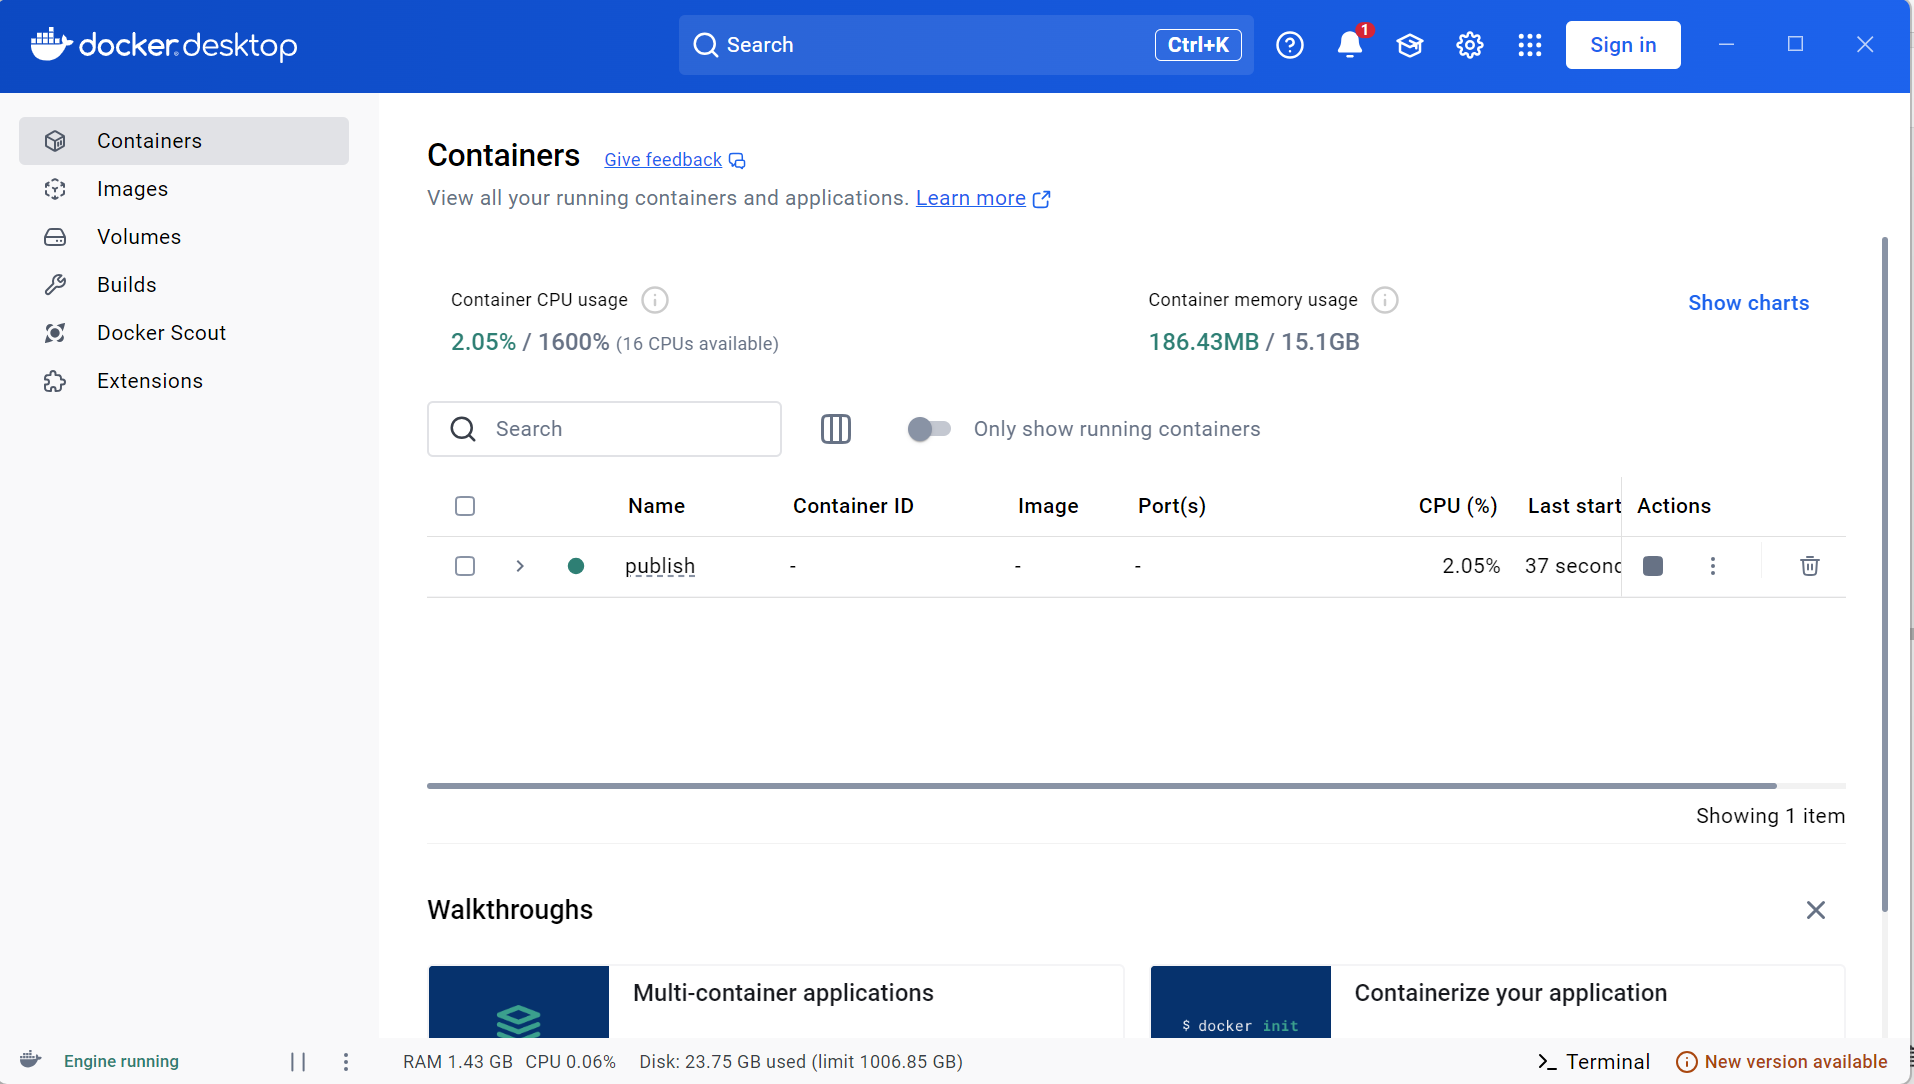This screenshot has height=1084, width=1914.
Task: Sort by Last started column header
Action: coord(1574,506)
